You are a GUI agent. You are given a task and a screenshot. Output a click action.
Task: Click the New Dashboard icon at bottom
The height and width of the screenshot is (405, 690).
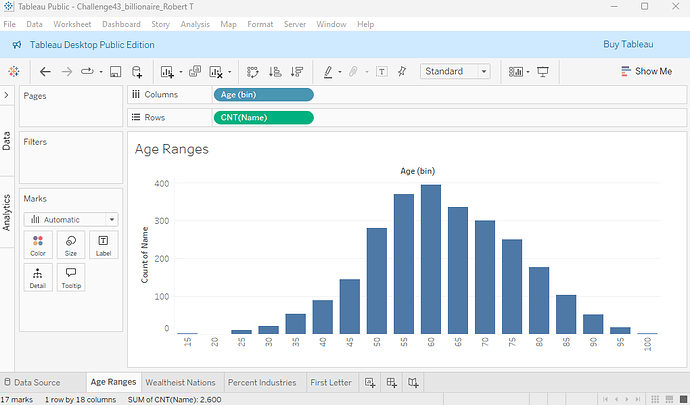[392, 383]
